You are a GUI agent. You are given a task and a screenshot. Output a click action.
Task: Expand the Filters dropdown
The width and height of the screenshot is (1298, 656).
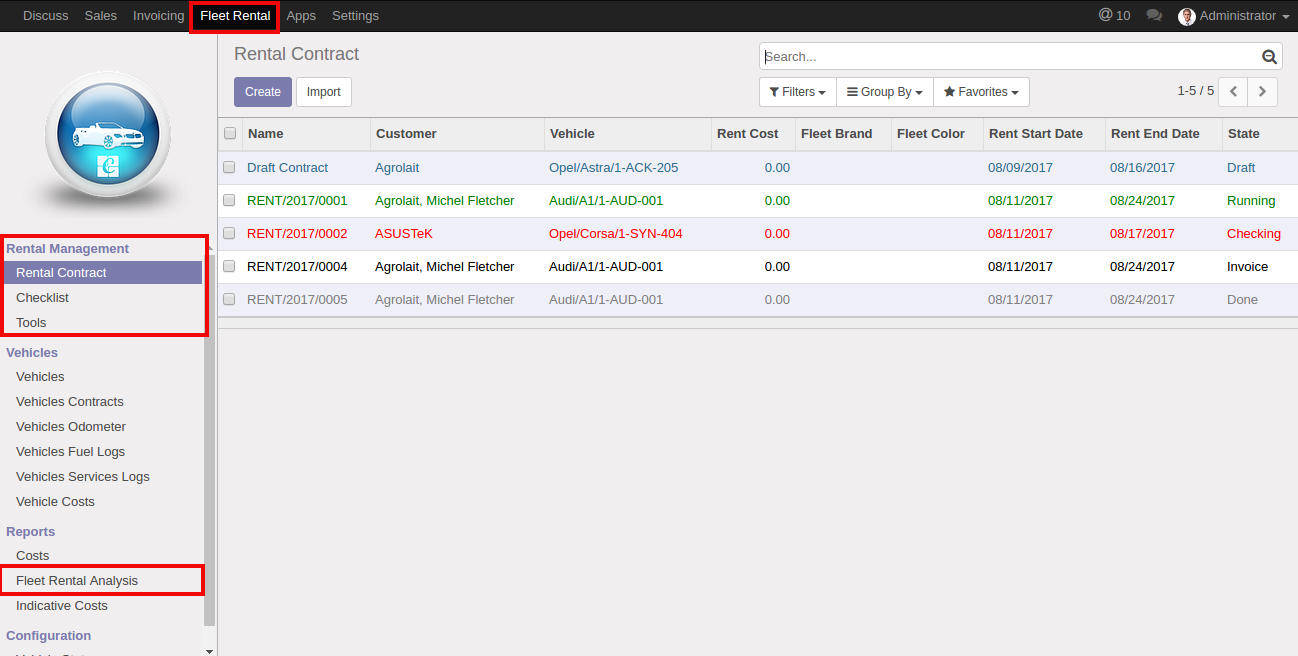(x=797, y=92)
